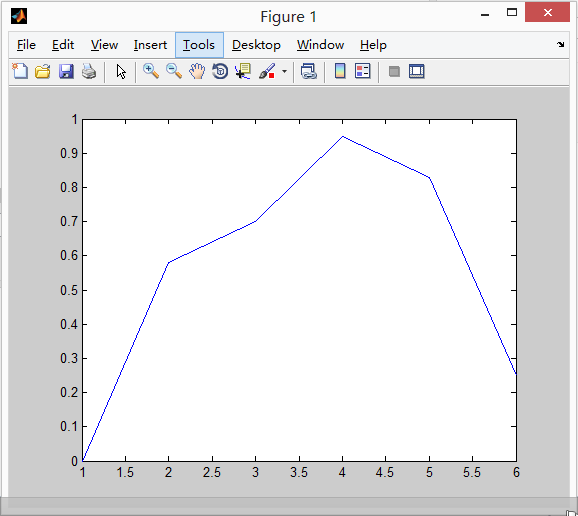
Task: Minimize the Figure 1 window
Action: pos(485,14)
